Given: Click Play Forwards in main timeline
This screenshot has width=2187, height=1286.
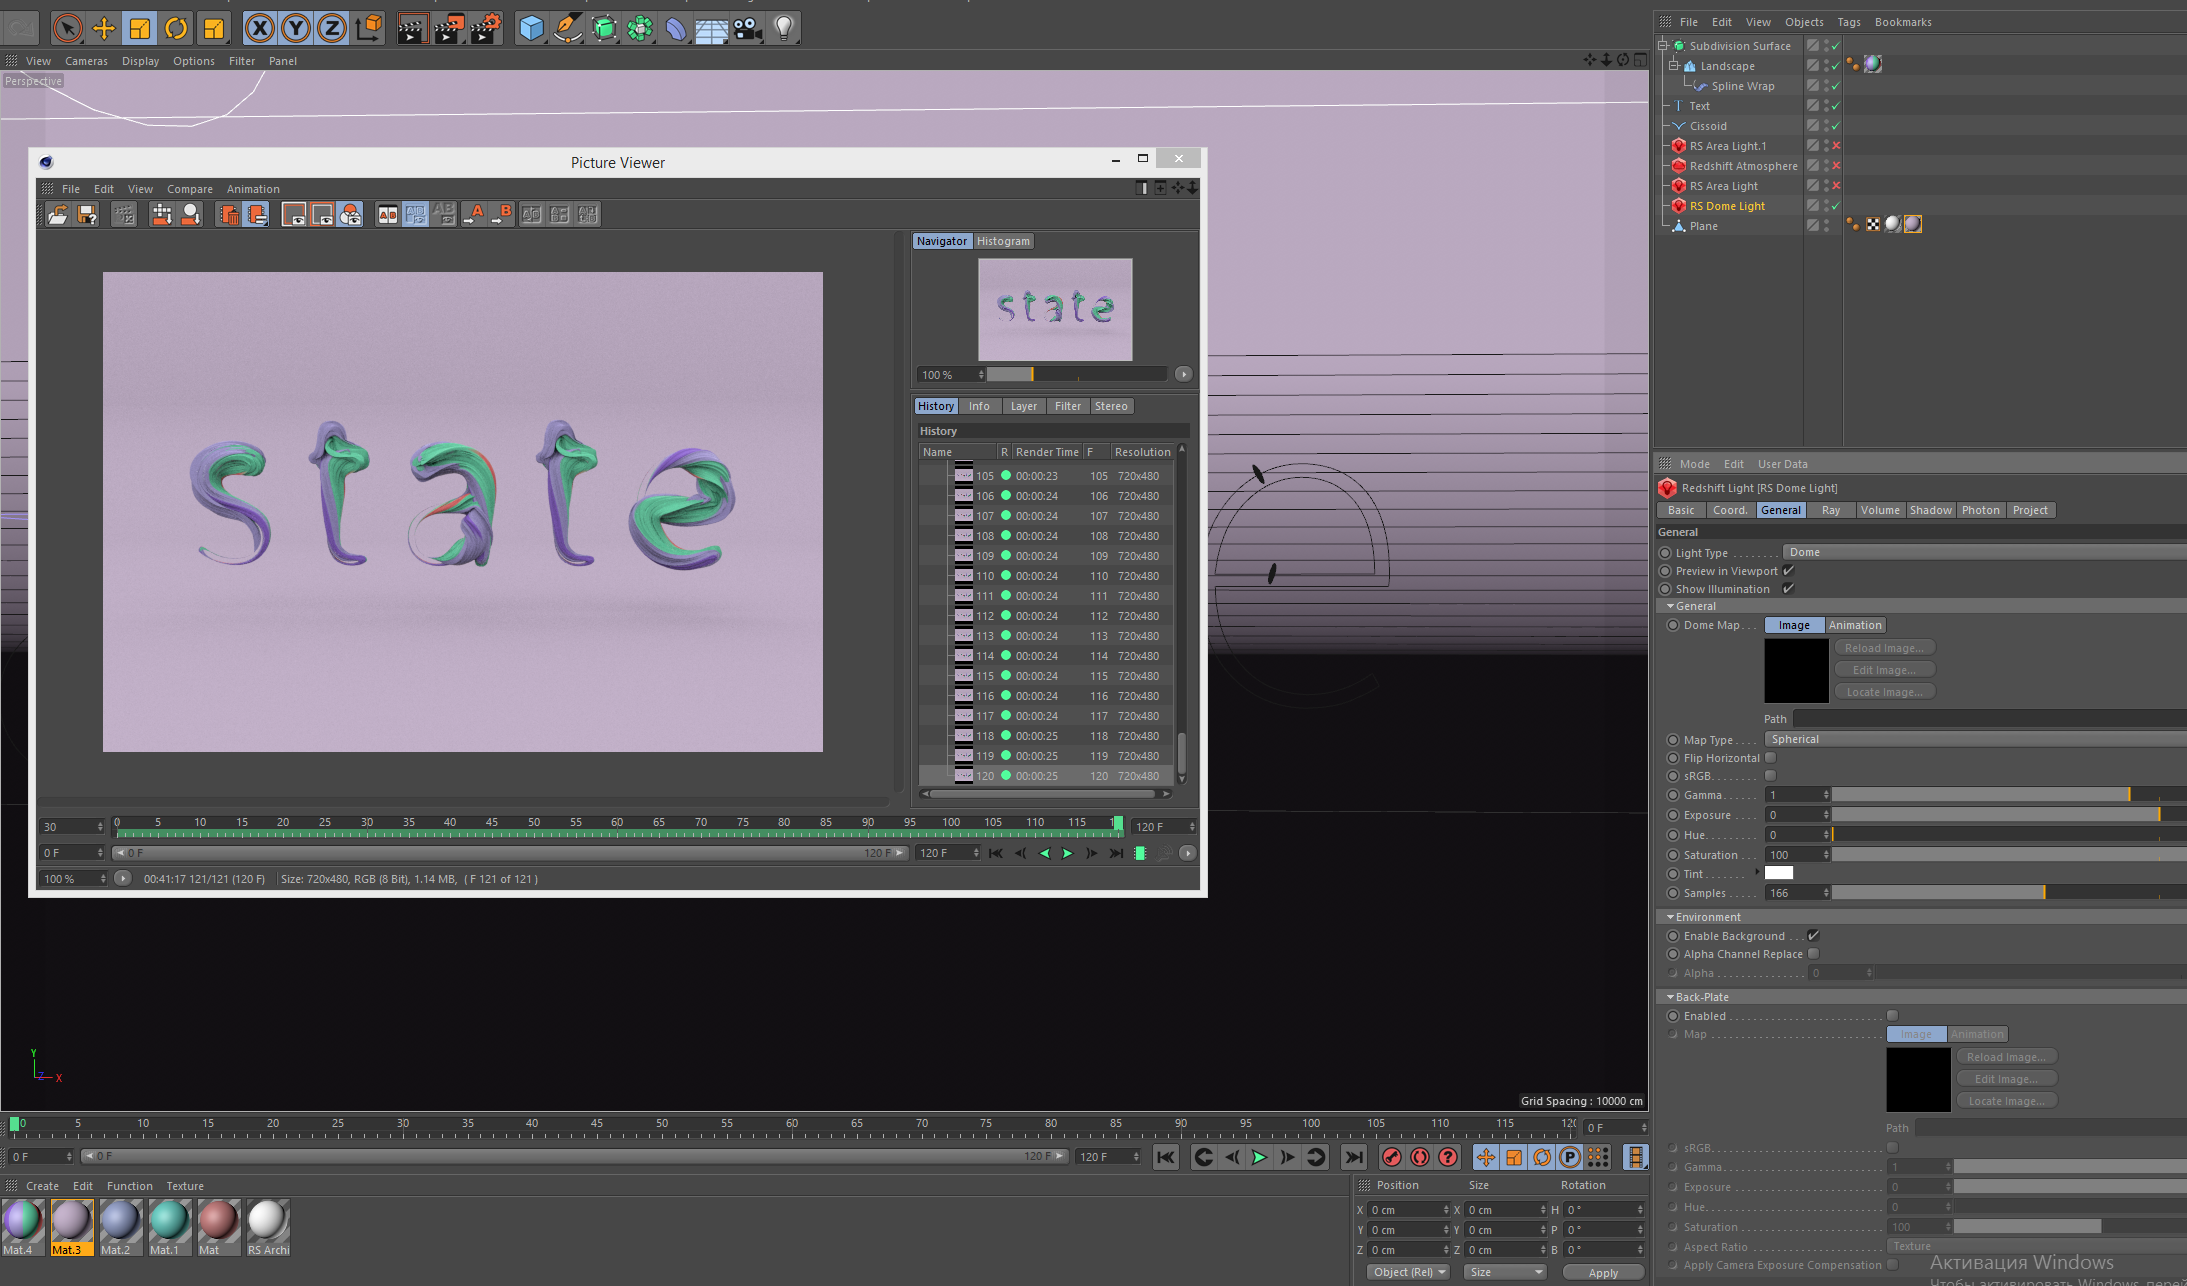Looking at the screenshot, I should [1259, 1157].
